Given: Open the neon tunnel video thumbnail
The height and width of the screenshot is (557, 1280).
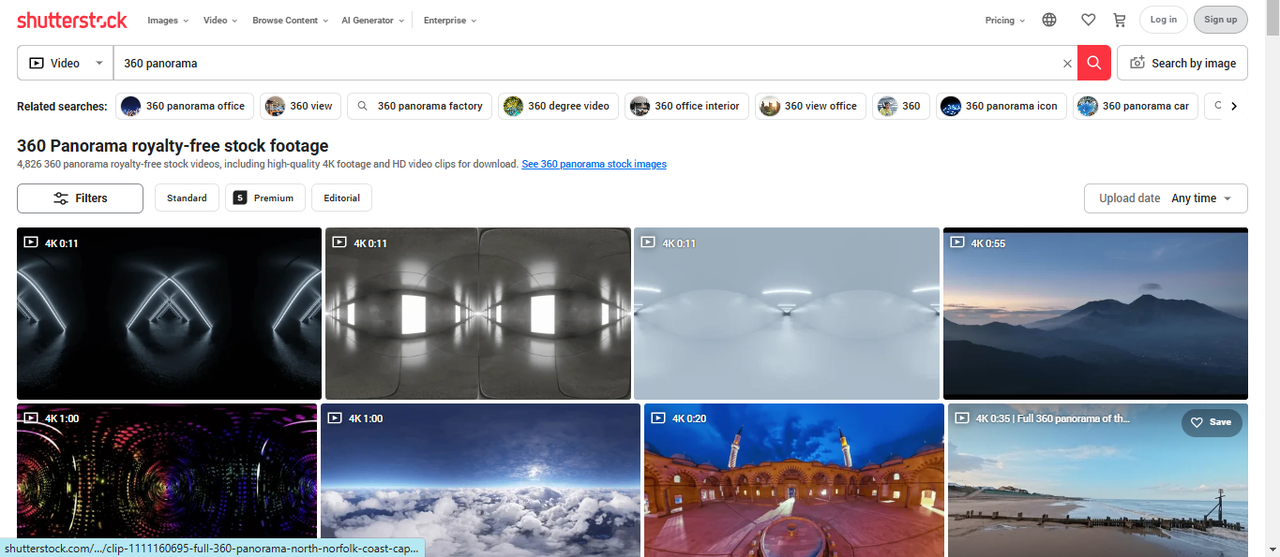Looking at the screenshot, I should pyautogui.click(x=169, y=313).
